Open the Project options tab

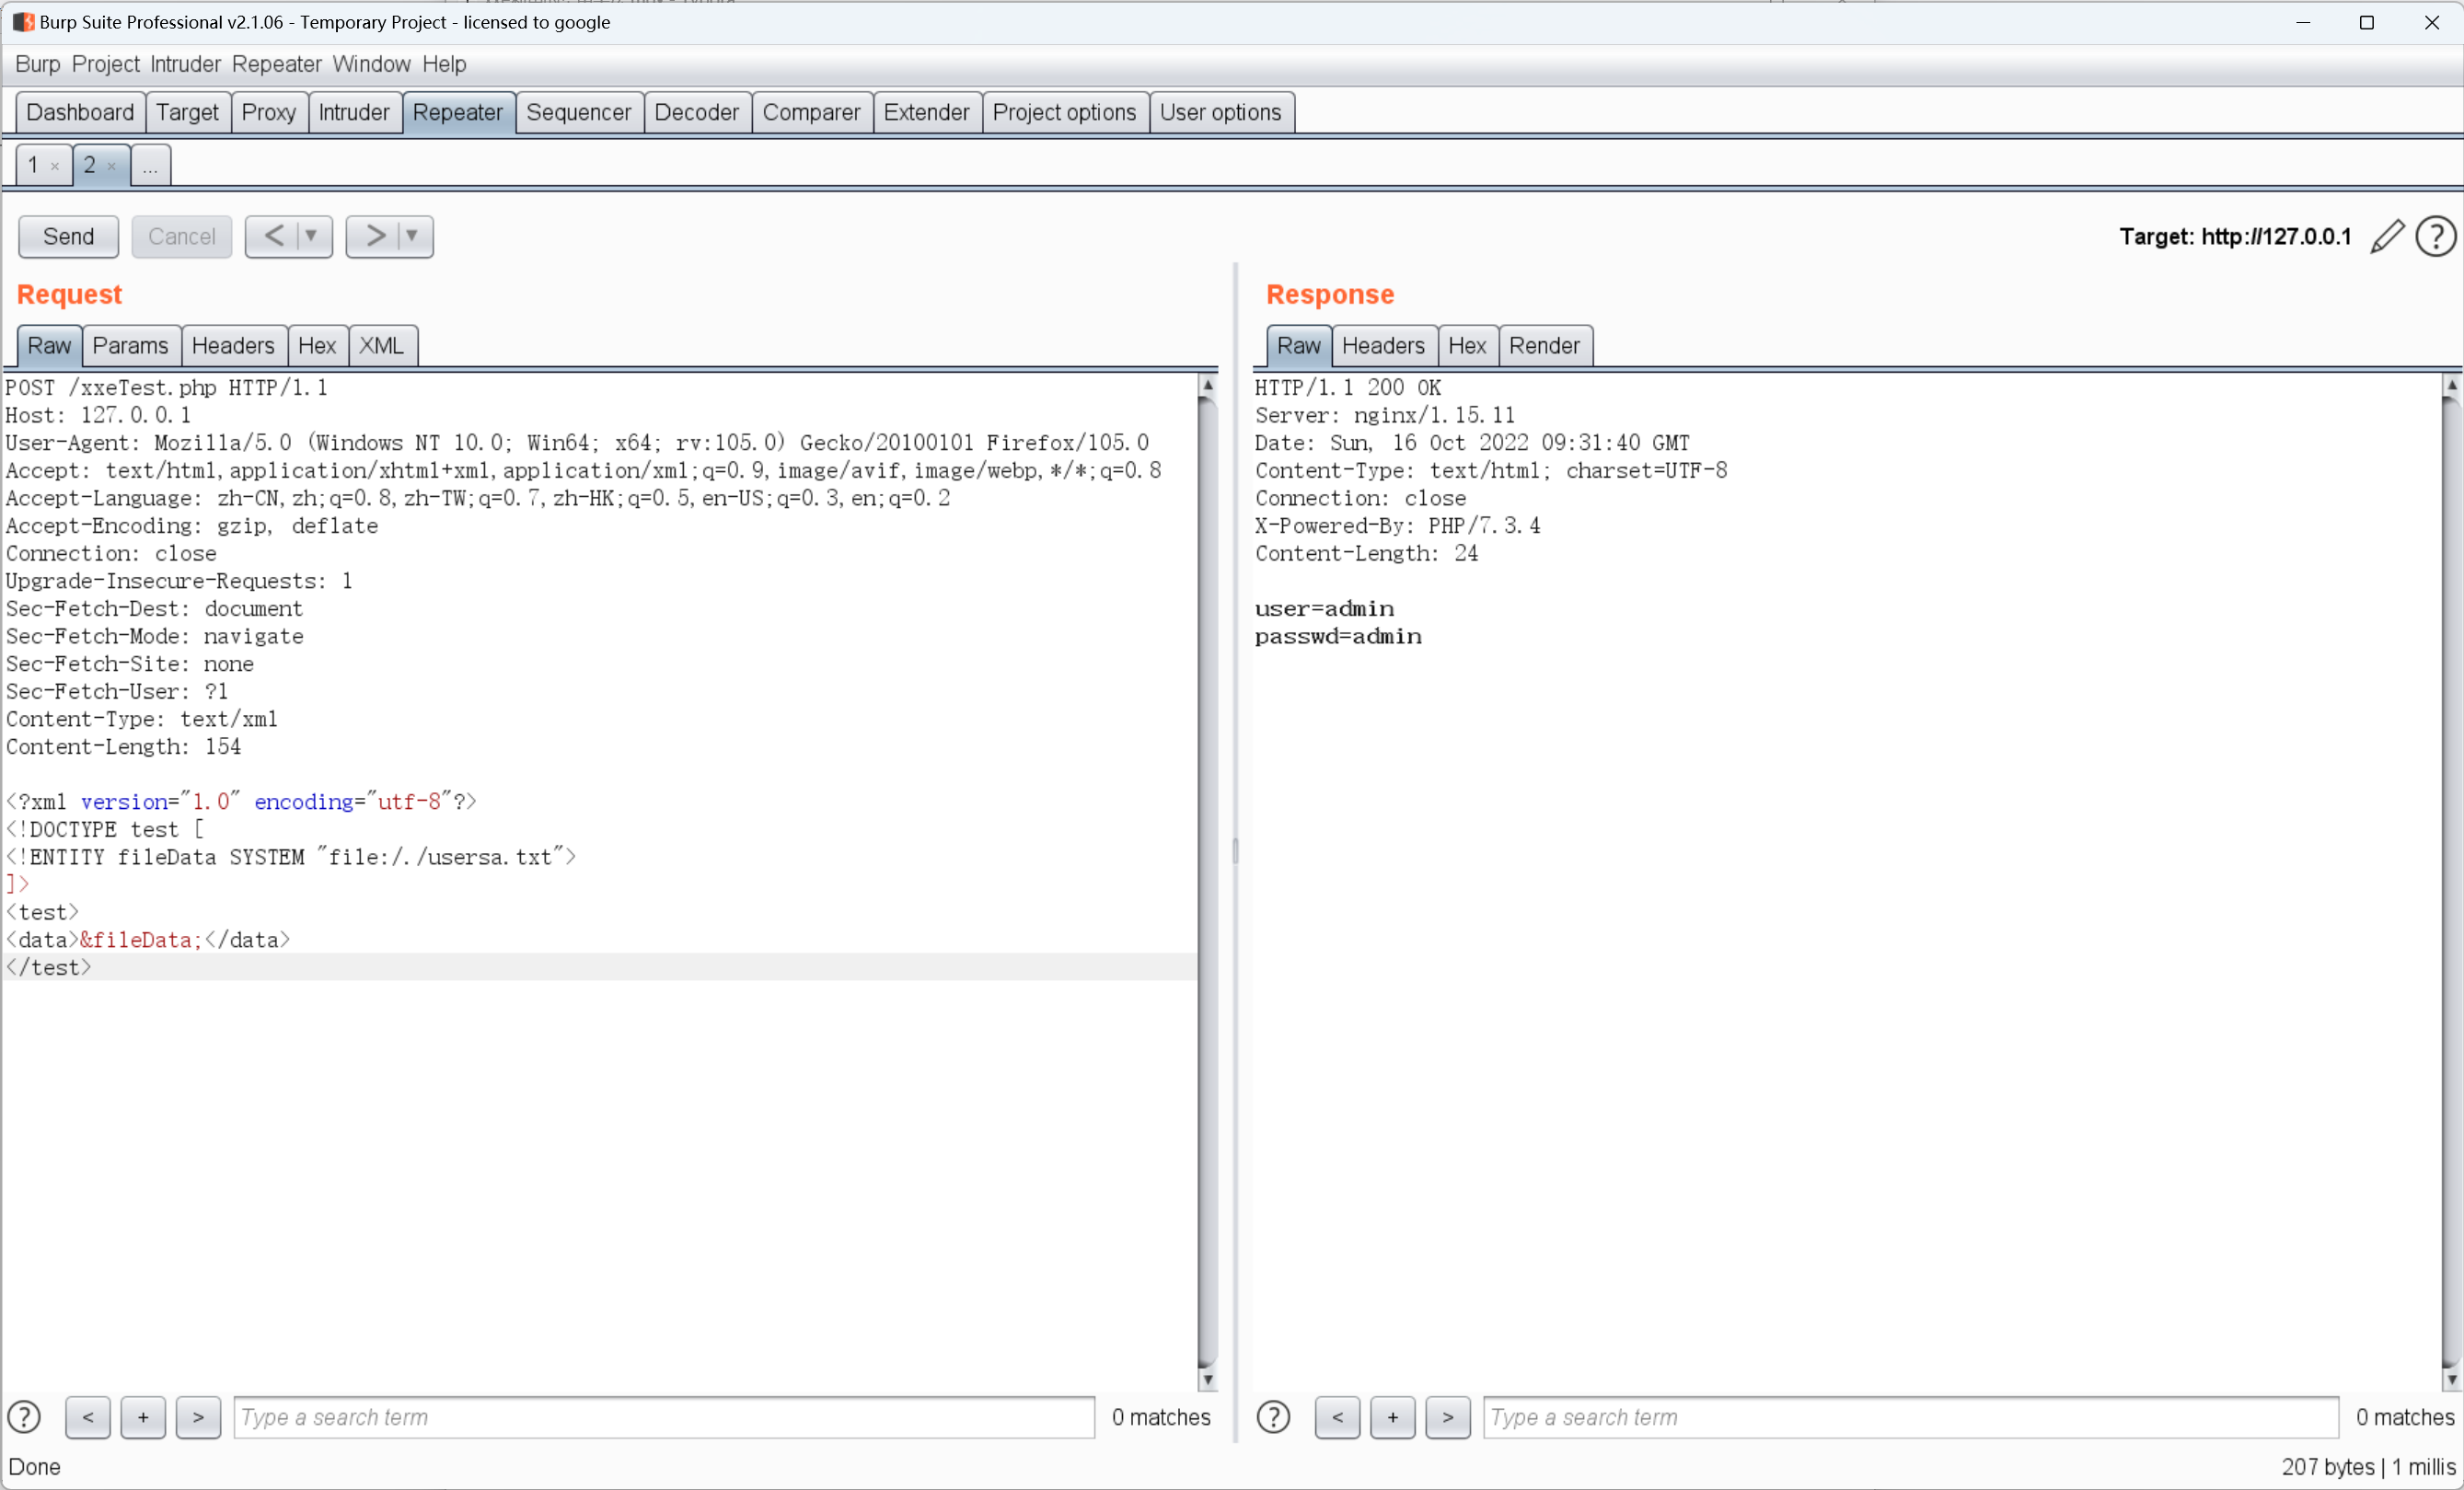coord(1064,112)
